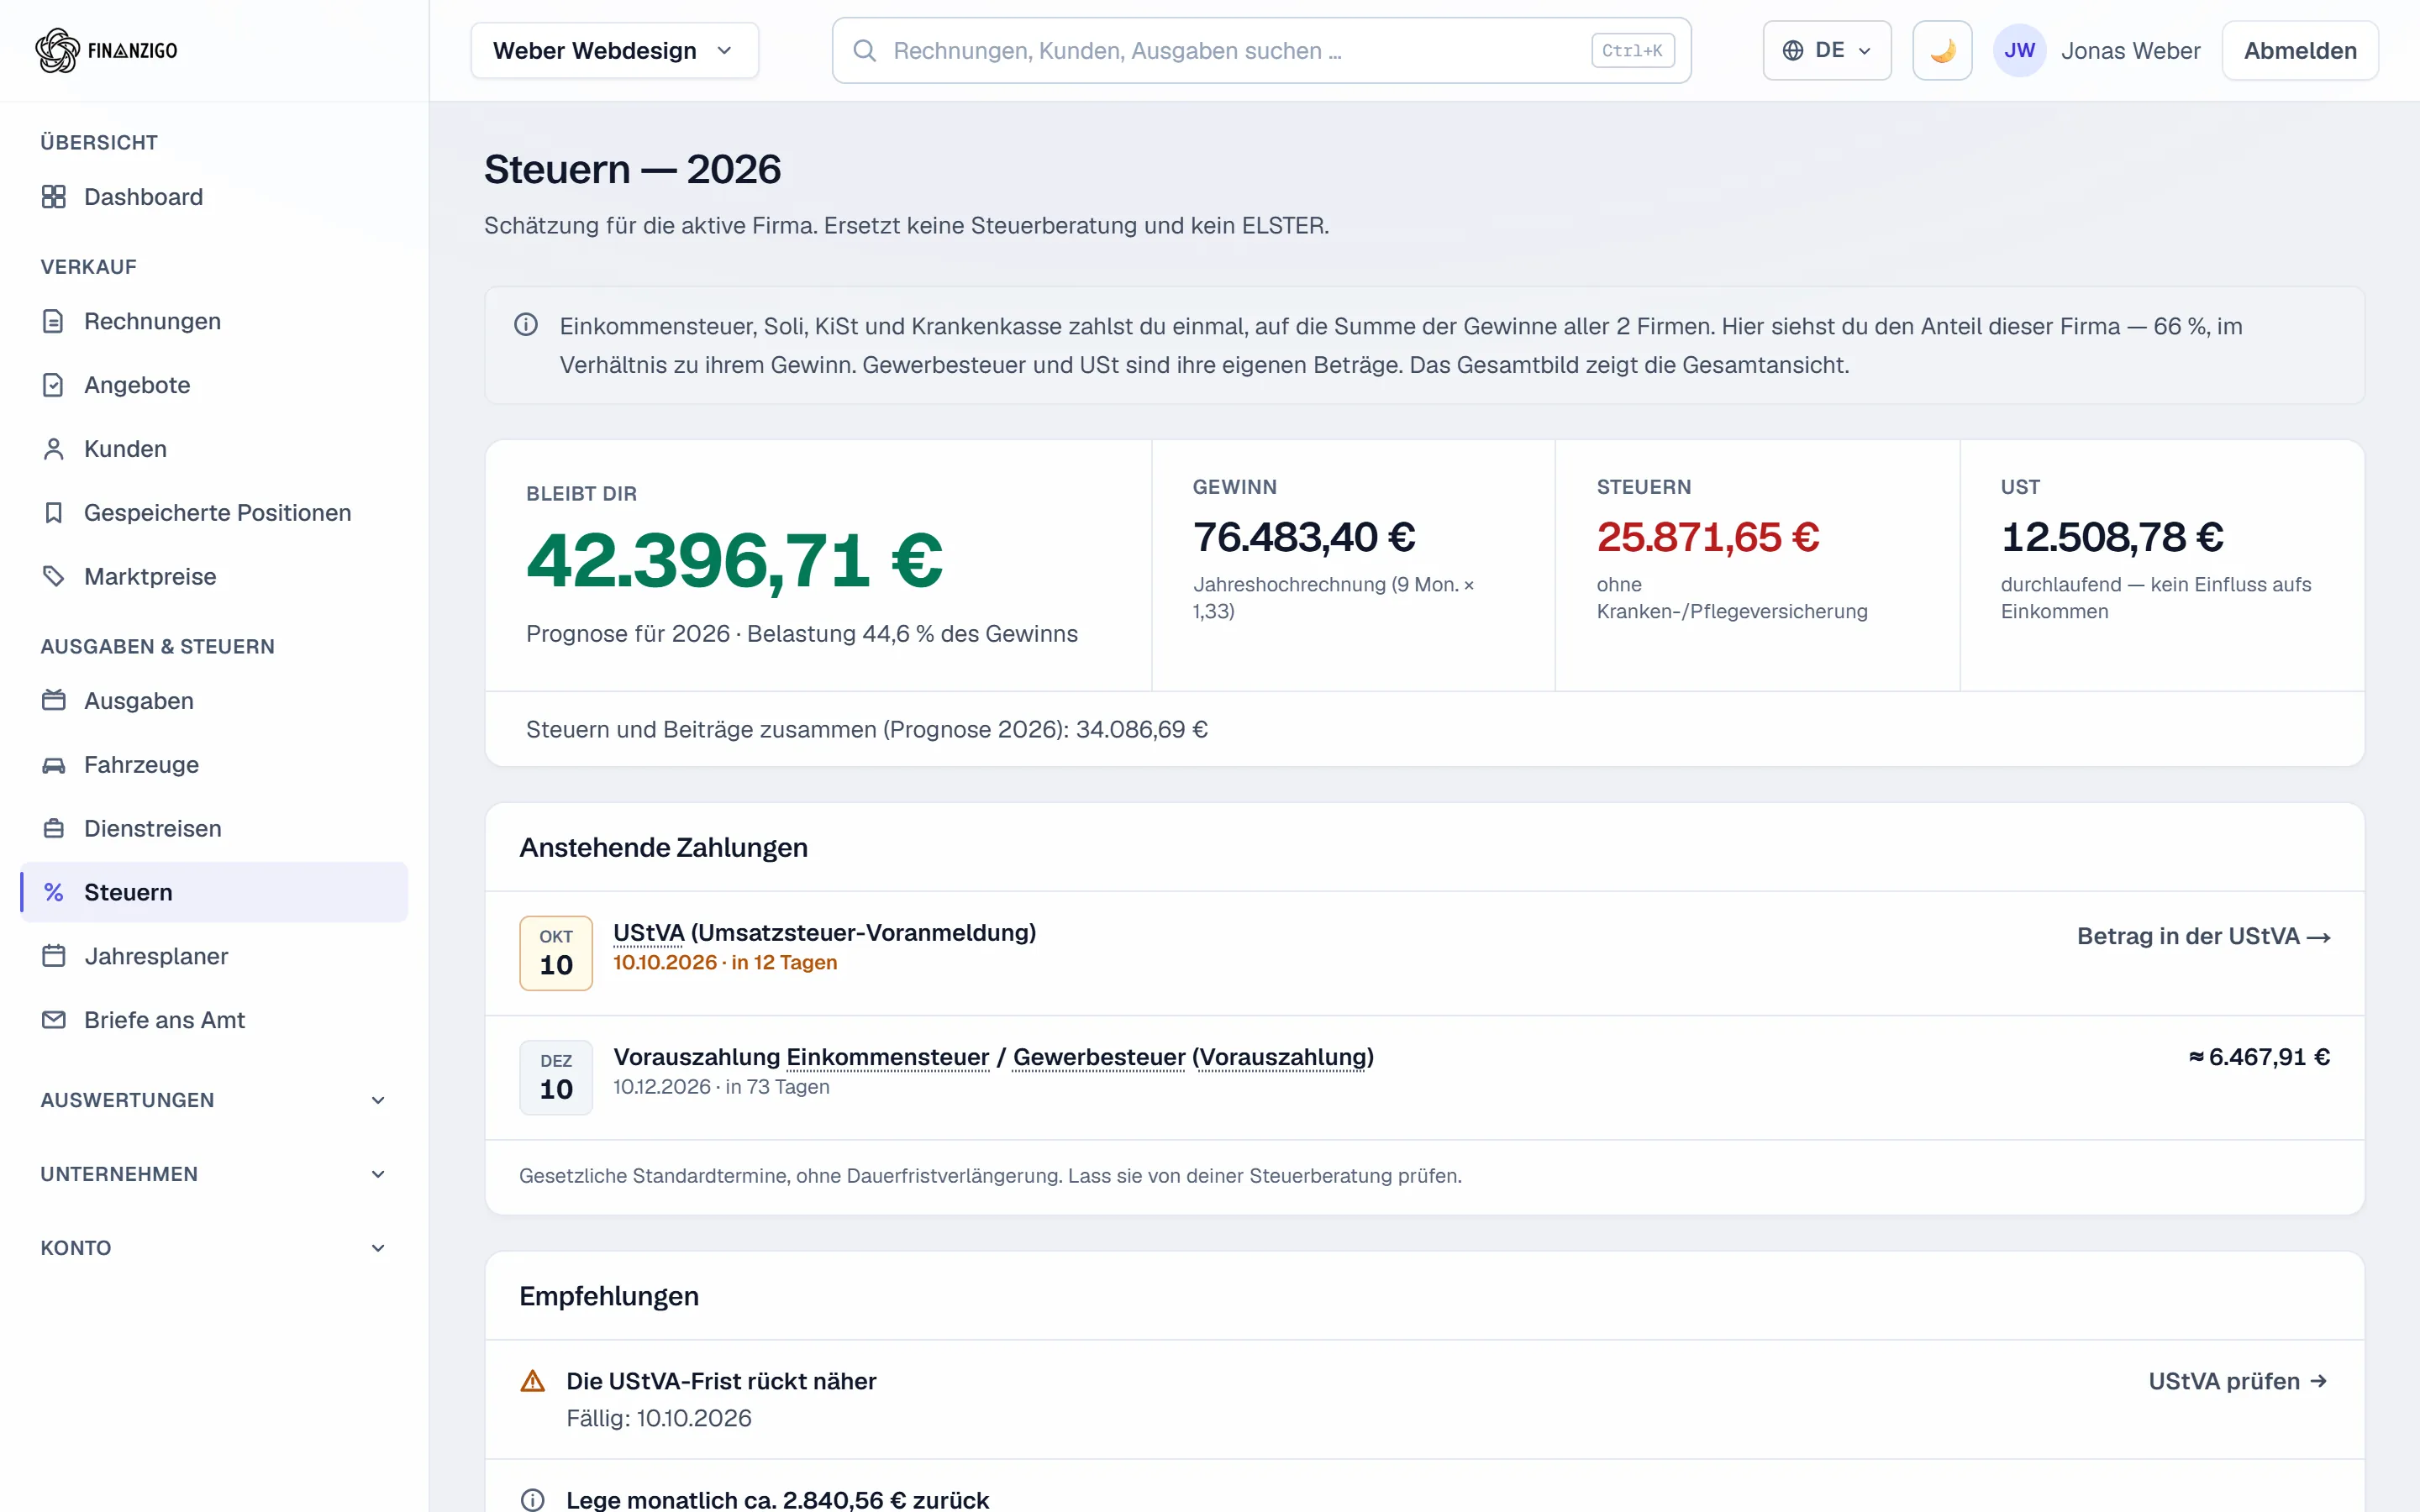Click the Fällig: 10.10.2026 text
Screen dimensions: 2420x1512
(x=659, y=1418)
